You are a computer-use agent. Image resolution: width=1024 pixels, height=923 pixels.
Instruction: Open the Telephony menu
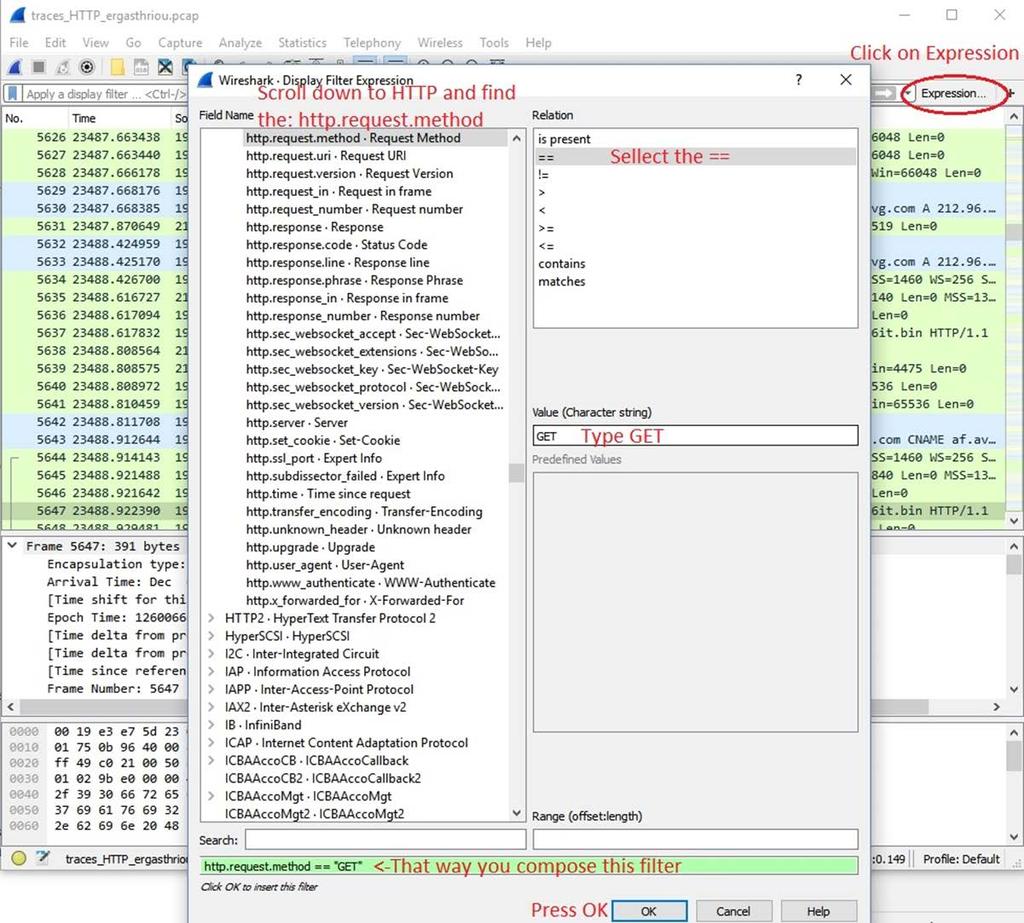coord(372,42)
